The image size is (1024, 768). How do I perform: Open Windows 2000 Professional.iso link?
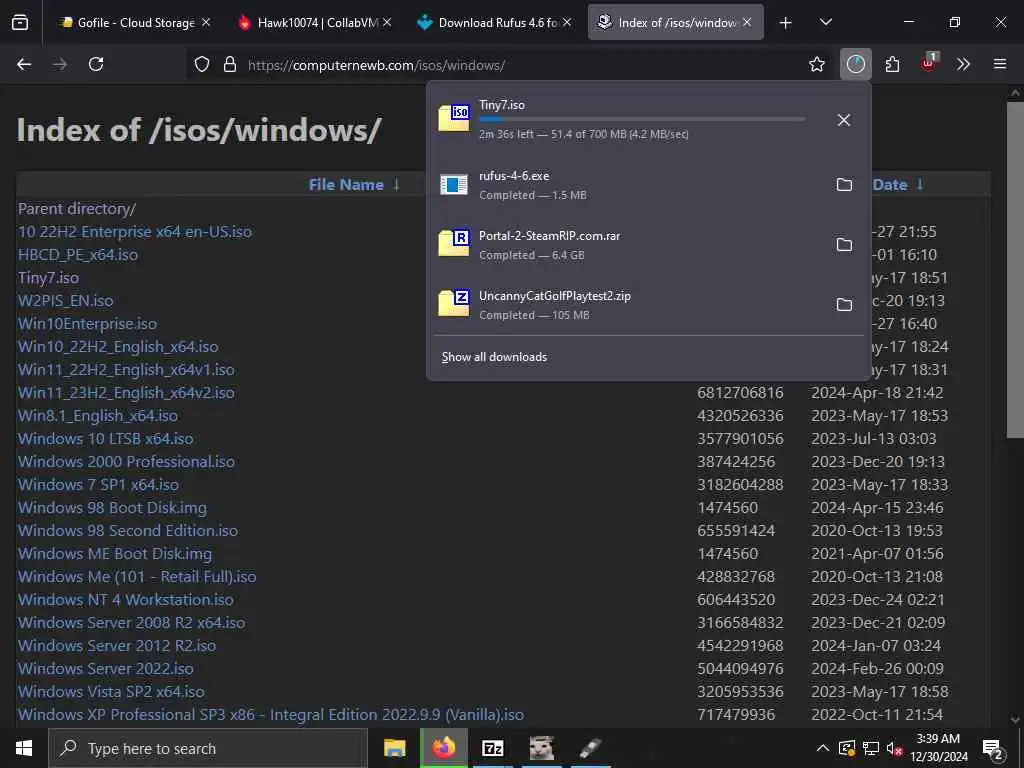127,461
